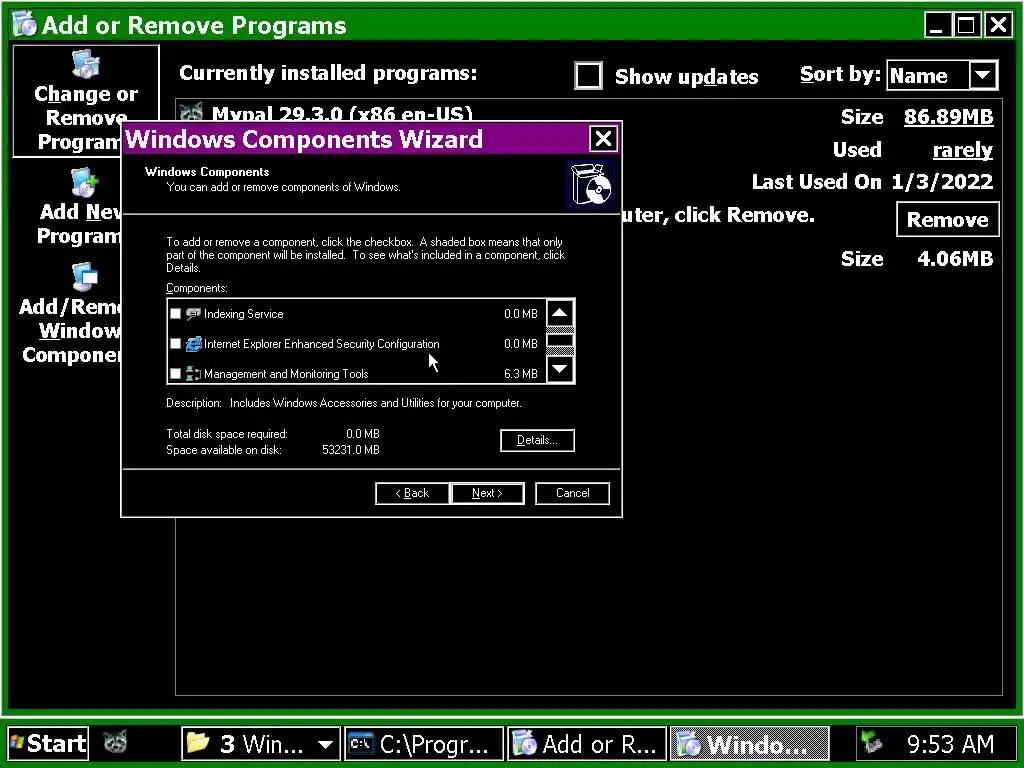Click the < Back button
The width and height of the screenshot is (1024, 768).
pos(412,493)
